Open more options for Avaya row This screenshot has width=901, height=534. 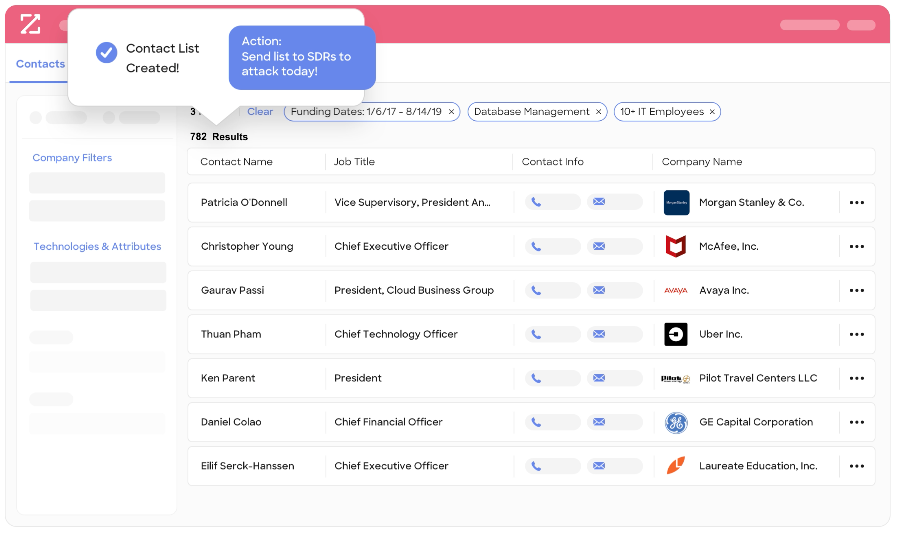coord(856,290)
